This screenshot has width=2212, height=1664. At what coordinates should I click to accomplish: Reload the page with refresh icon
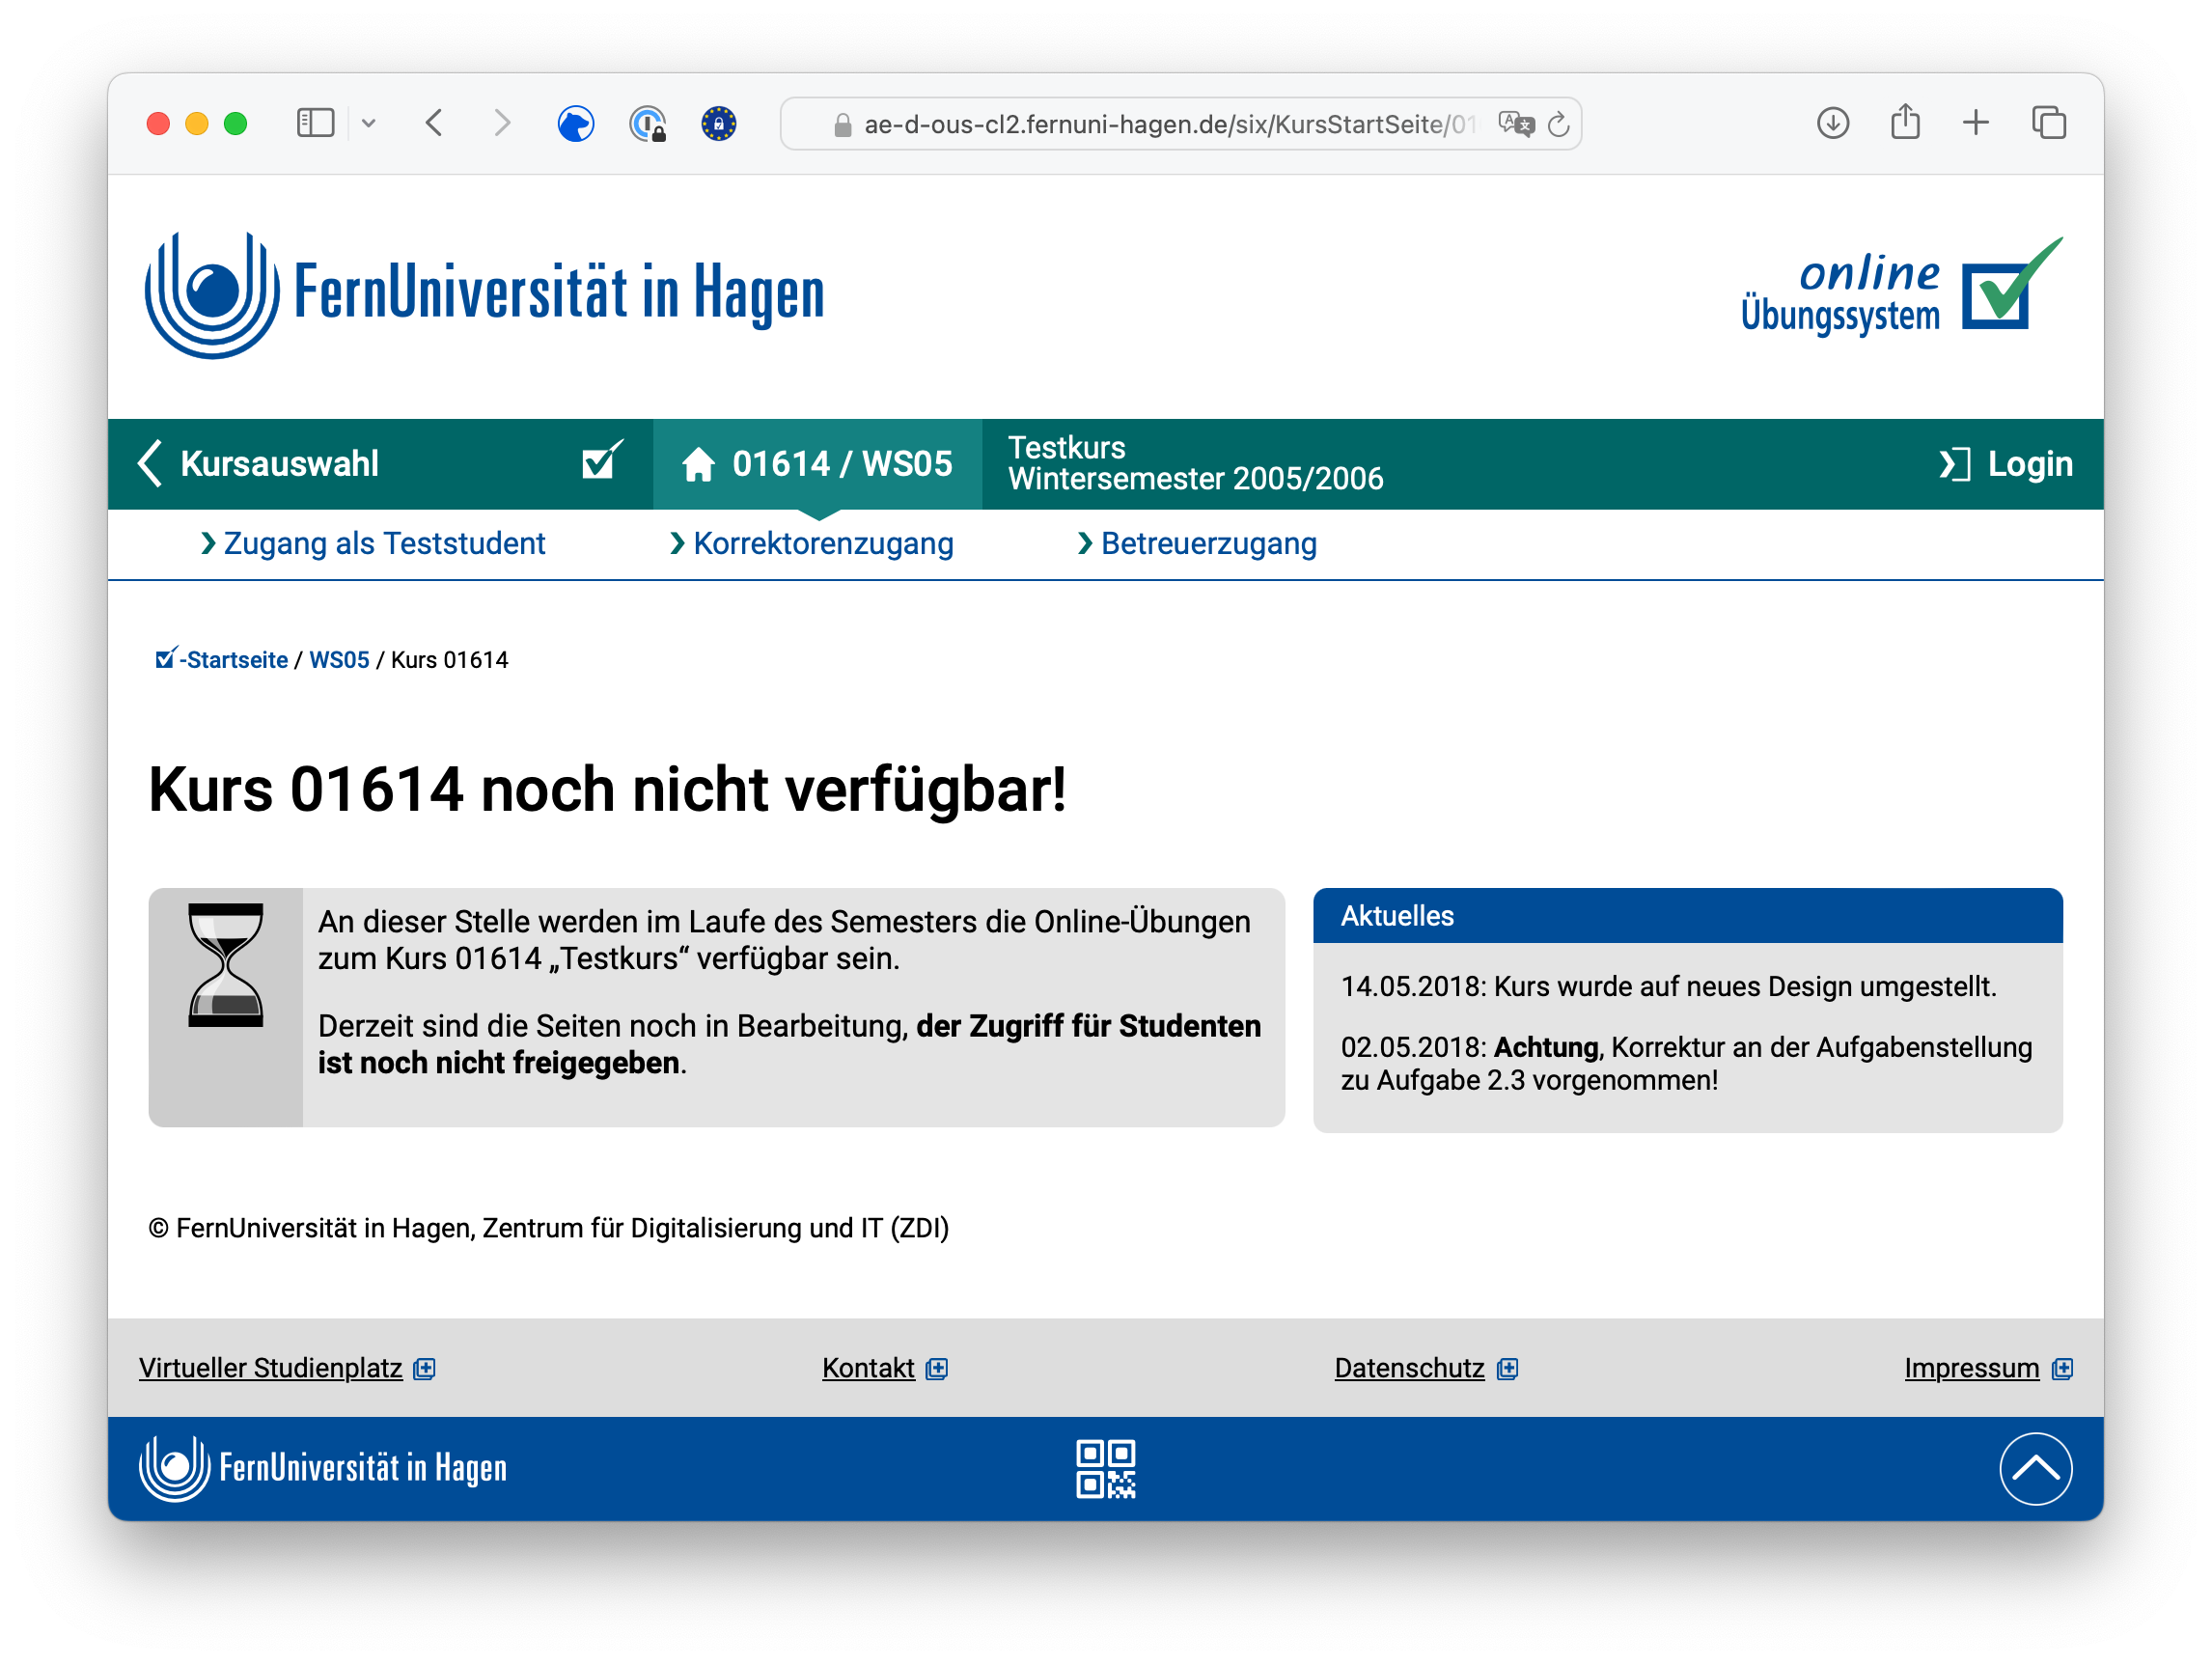click(x=1558, y=124)
